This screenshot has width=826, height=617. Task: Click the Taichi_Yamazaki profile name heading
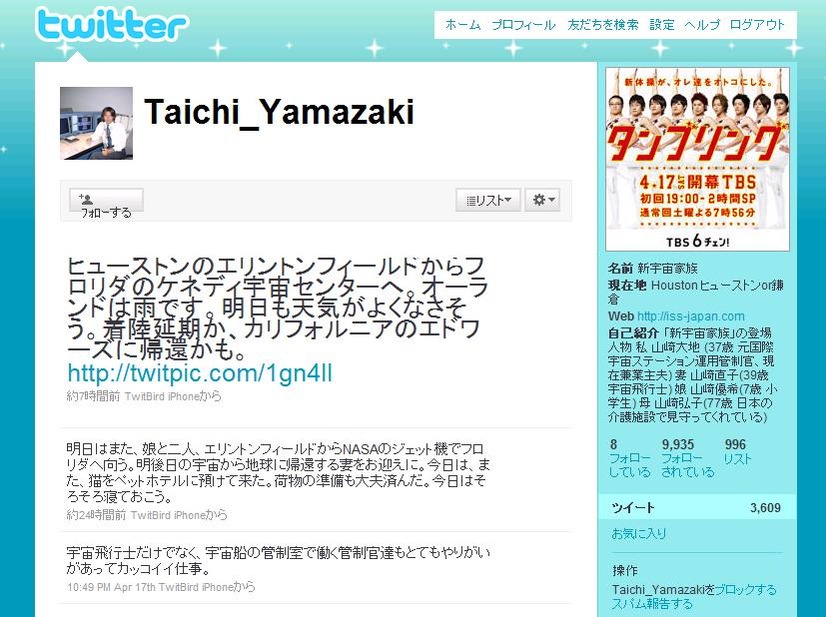279,112
